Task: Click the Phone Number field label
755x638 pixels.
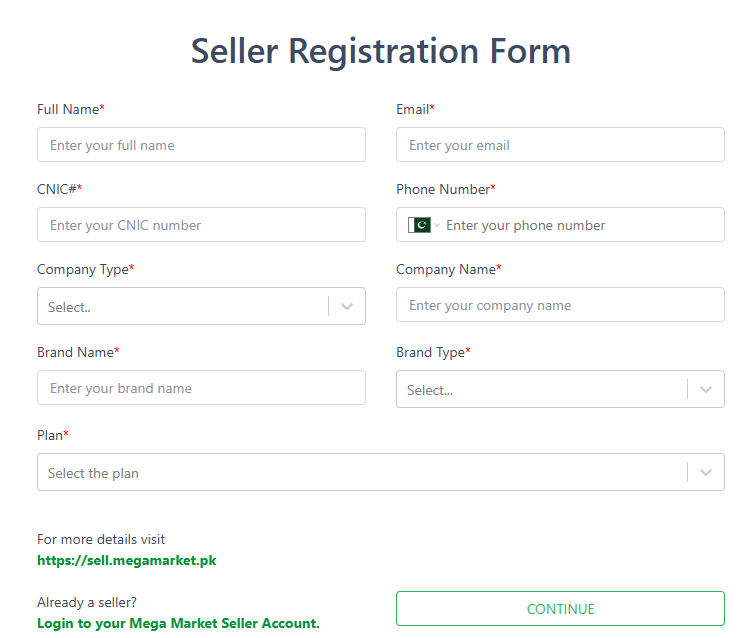Action: 445,190
